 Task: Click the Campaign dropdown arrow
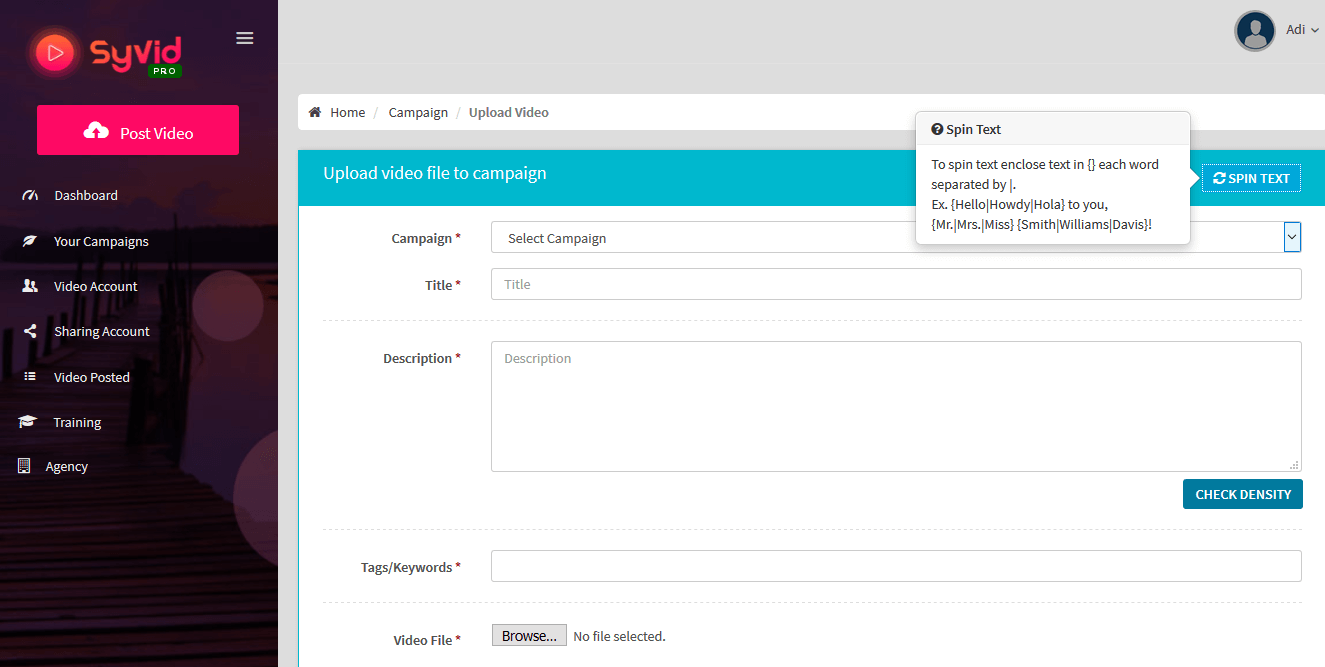click(1292, 237)
